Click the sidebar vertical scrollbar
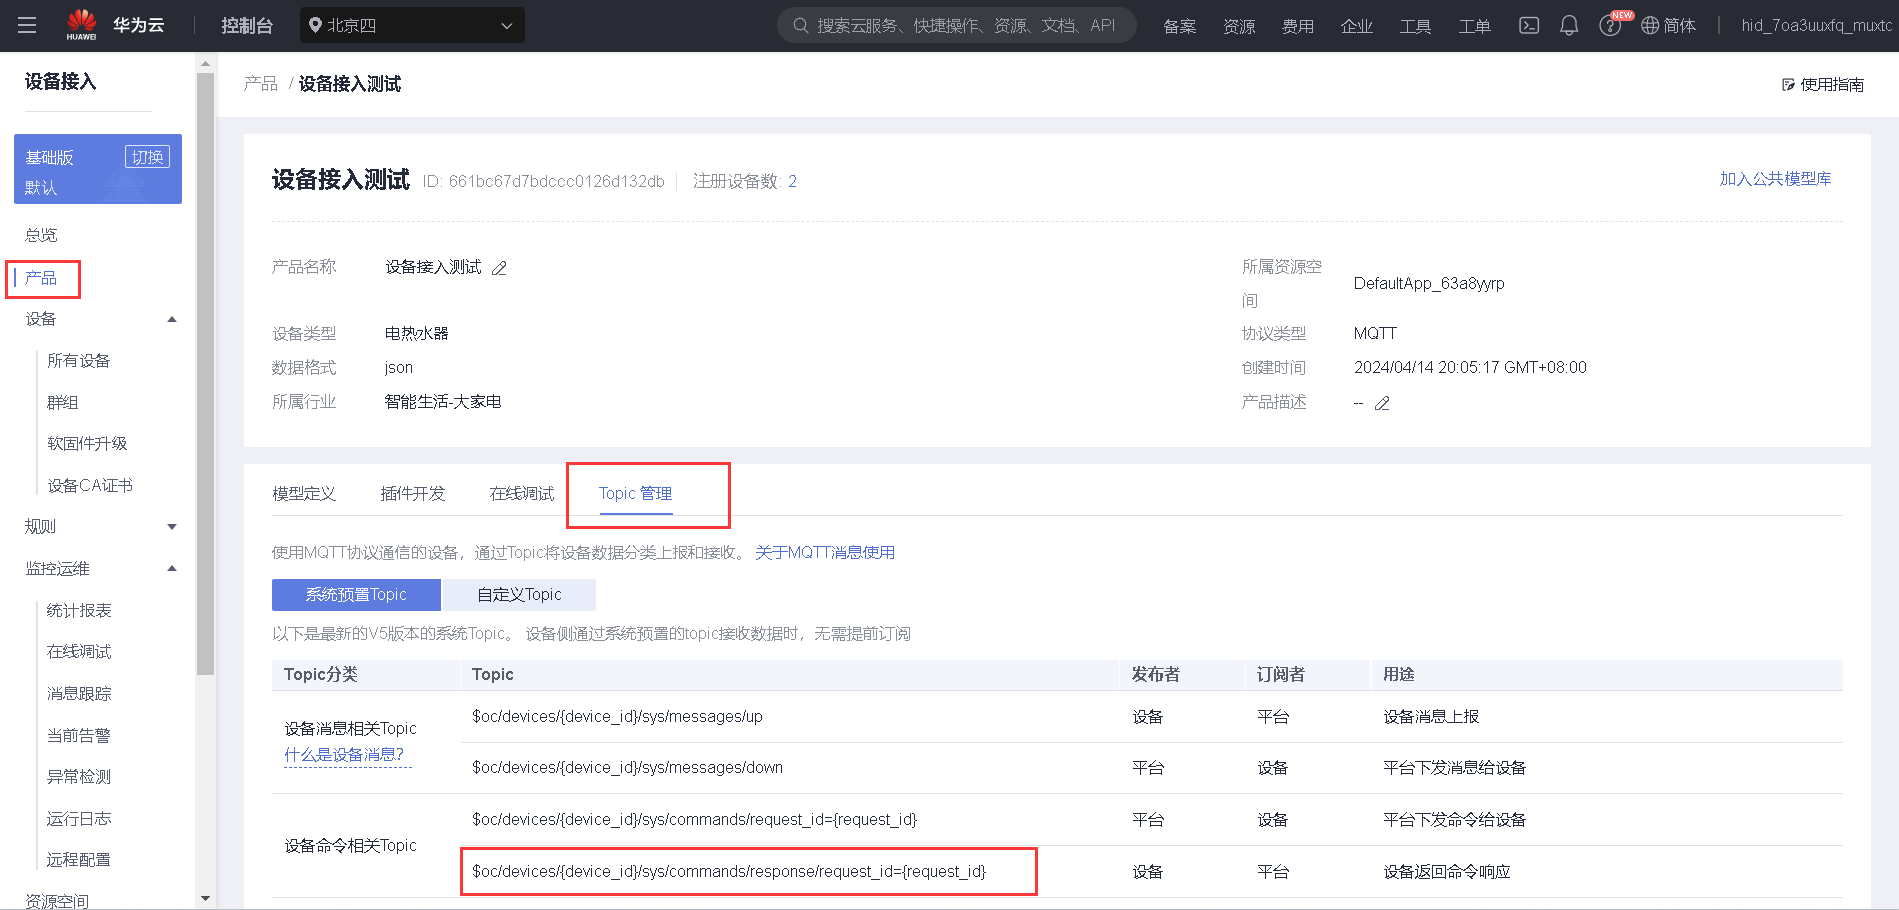1899x910 pixels. coord(206,375)
